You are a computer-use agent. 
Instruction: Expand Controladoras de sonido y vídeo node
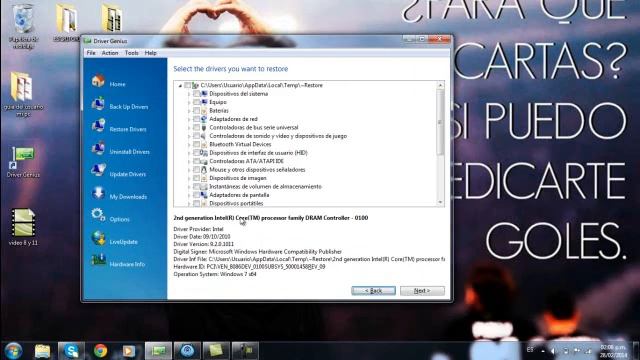coord(189,136)
